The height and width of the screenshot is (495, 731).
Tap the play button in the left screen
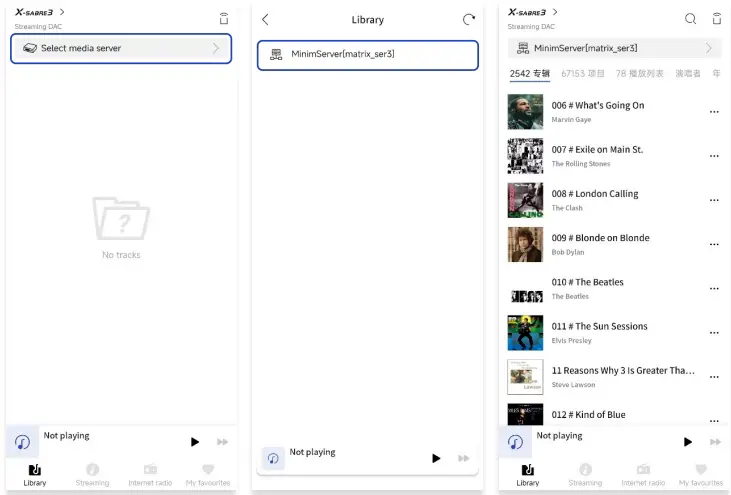195,442
